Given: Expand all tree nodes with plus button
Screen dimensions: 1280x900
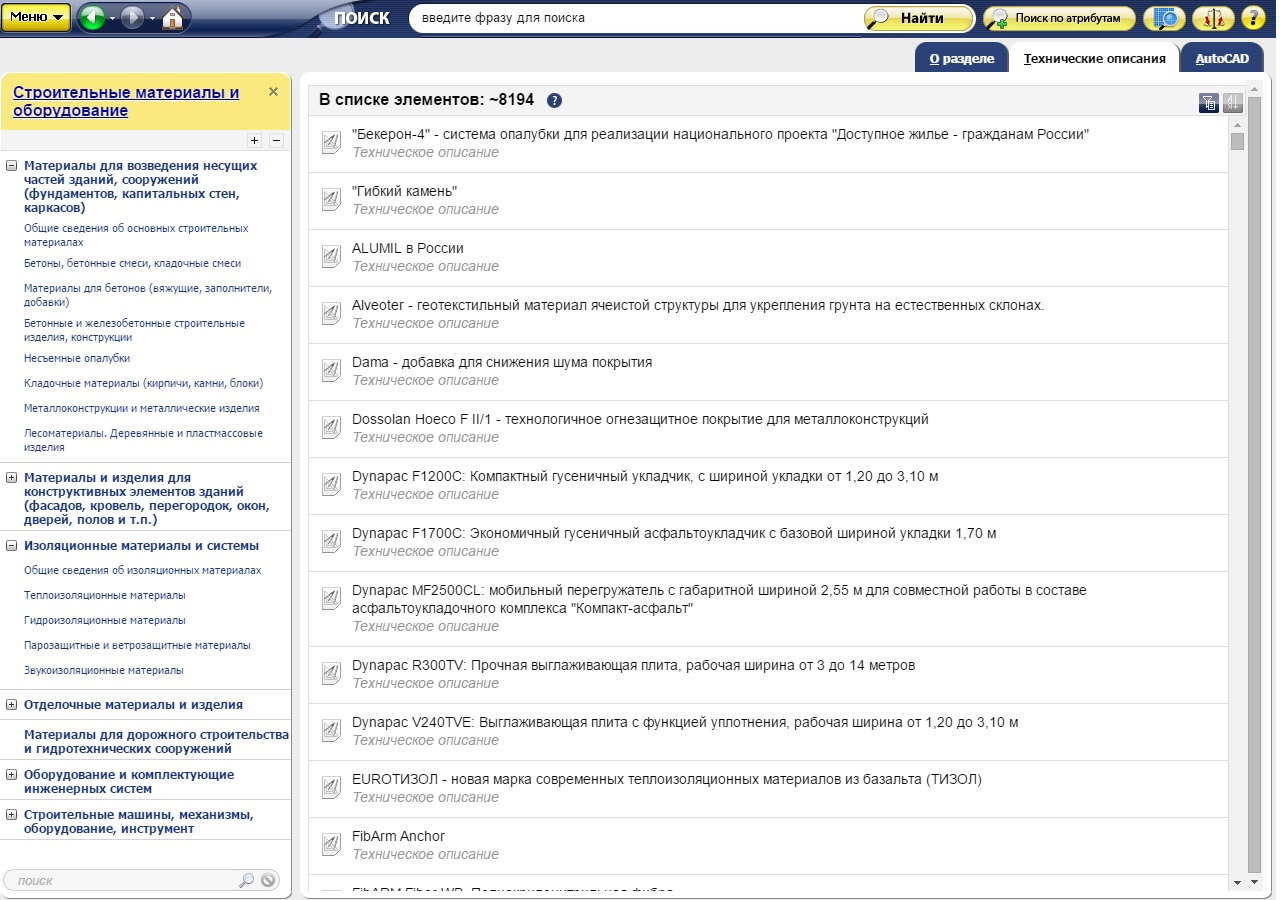Looking at the screenshot, I should pos(254,141).
